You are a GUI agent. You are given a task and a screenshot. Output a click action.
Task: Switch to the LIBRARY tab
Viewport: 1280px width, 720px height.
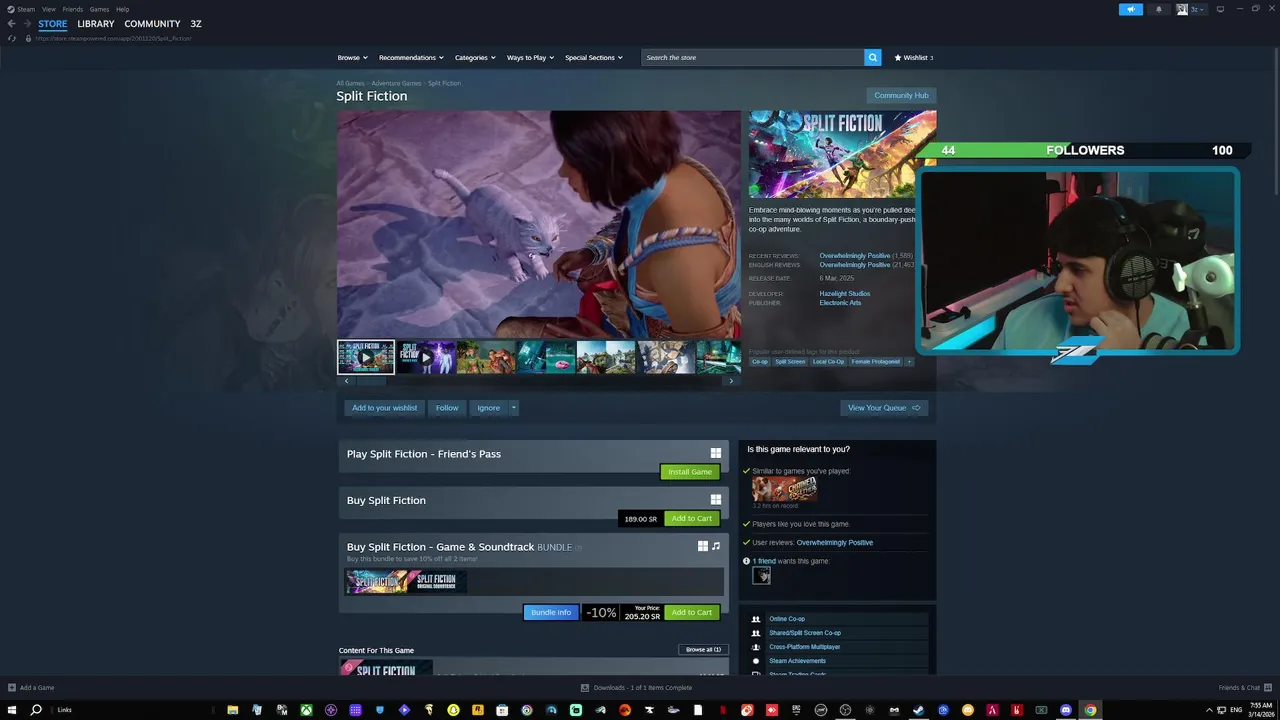point(96,24)
